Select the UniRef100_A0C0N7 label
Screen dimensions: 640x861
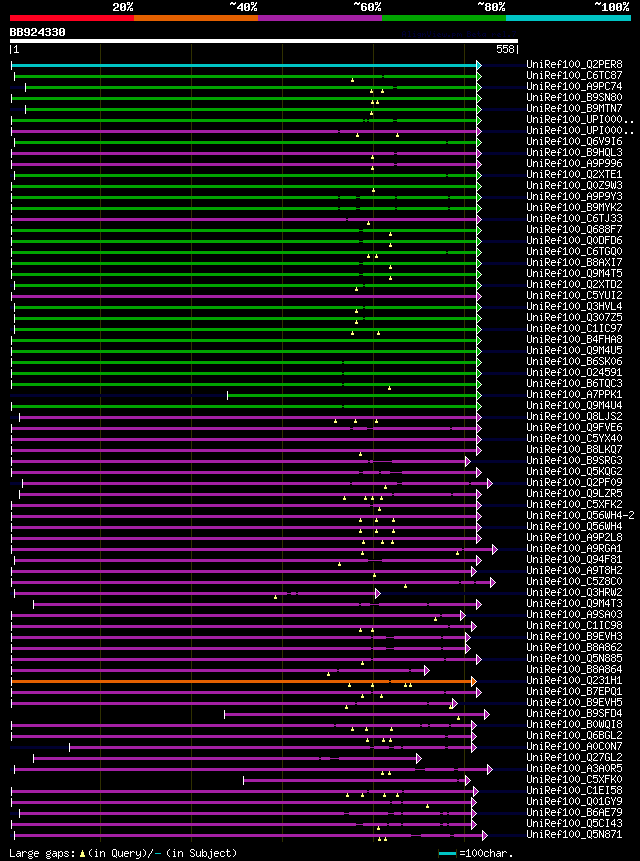coord(574,746)
